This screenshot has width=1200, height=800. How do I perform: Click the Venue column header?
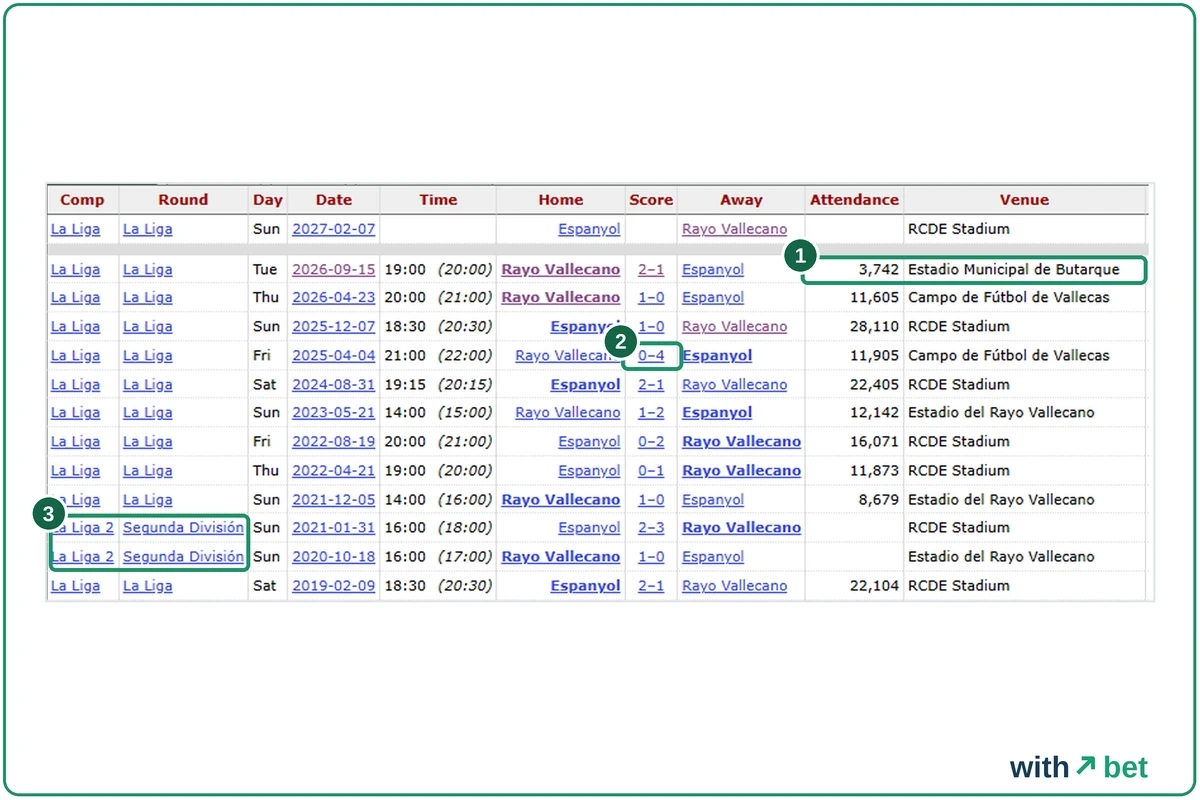pyautogui.click(x=1025, y=200)
